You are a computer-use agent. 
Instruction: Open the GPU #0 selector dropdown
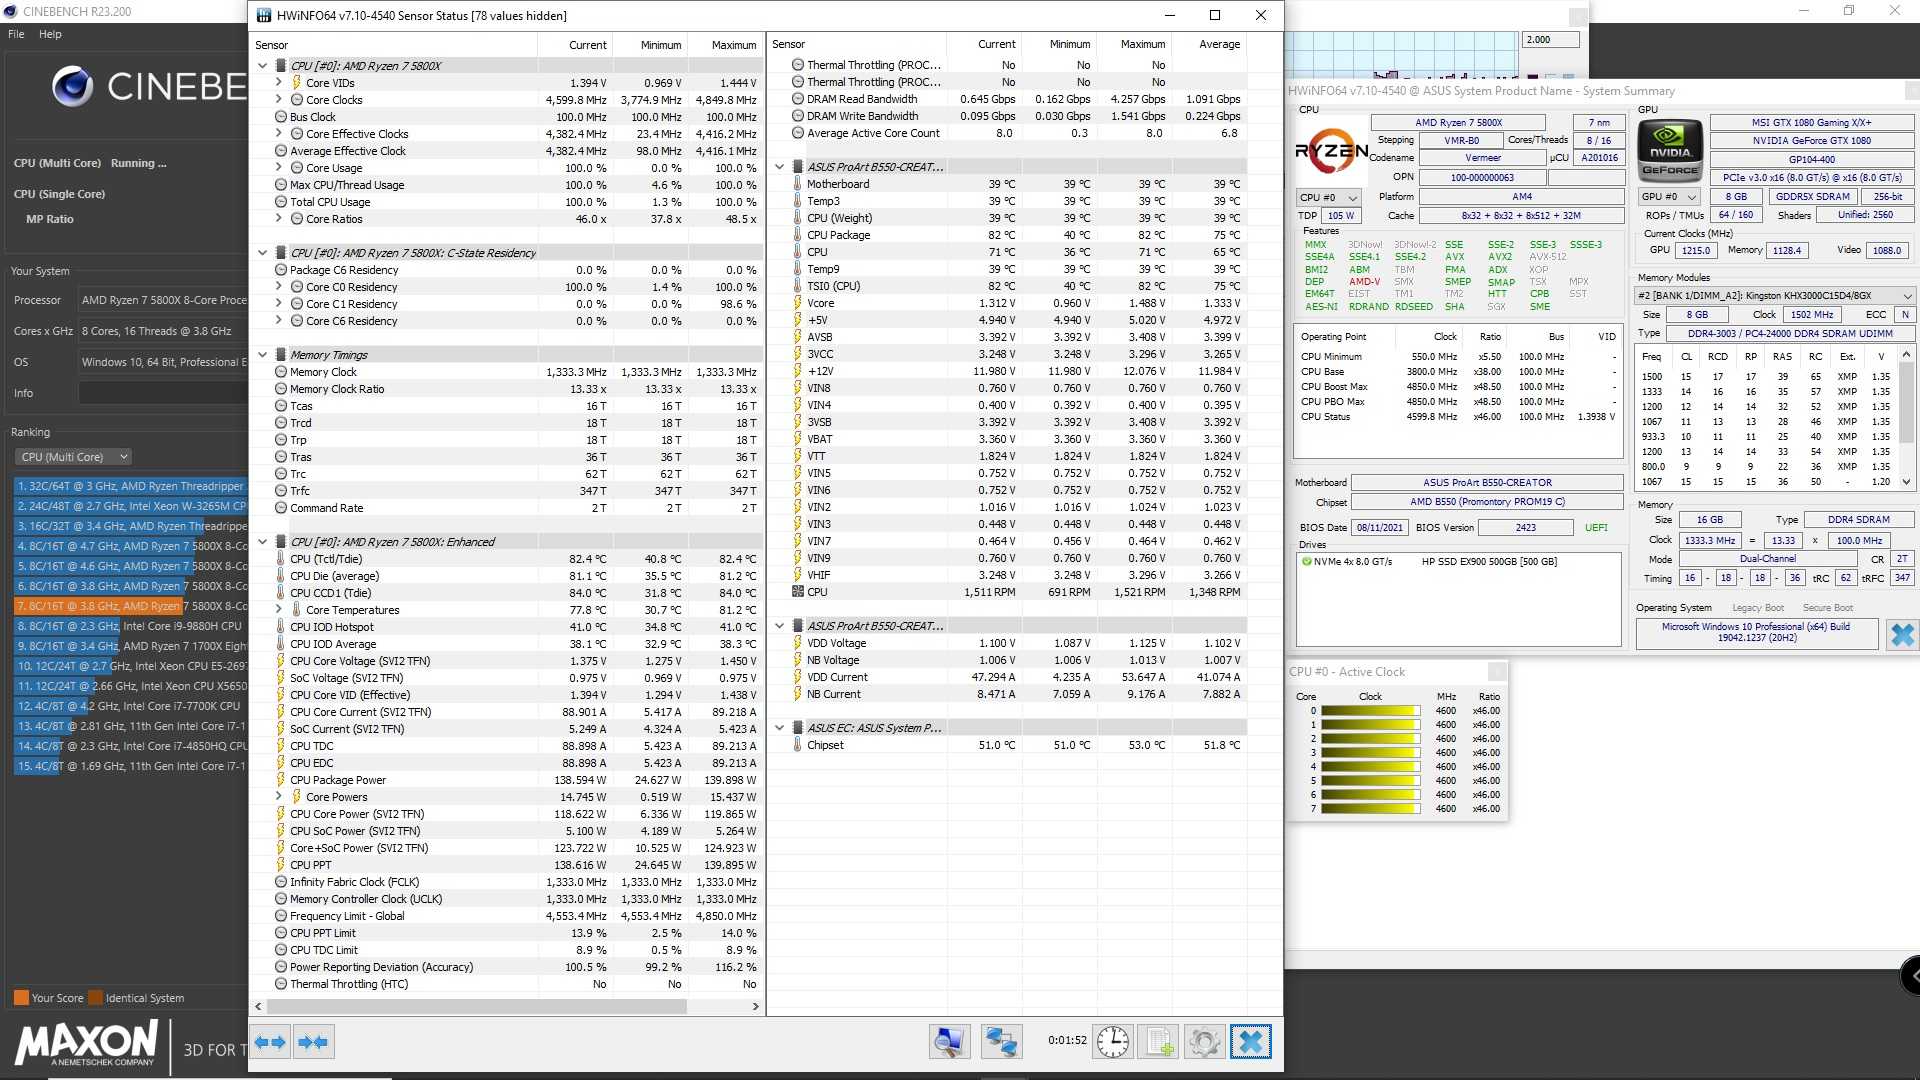click(1668, 197)
